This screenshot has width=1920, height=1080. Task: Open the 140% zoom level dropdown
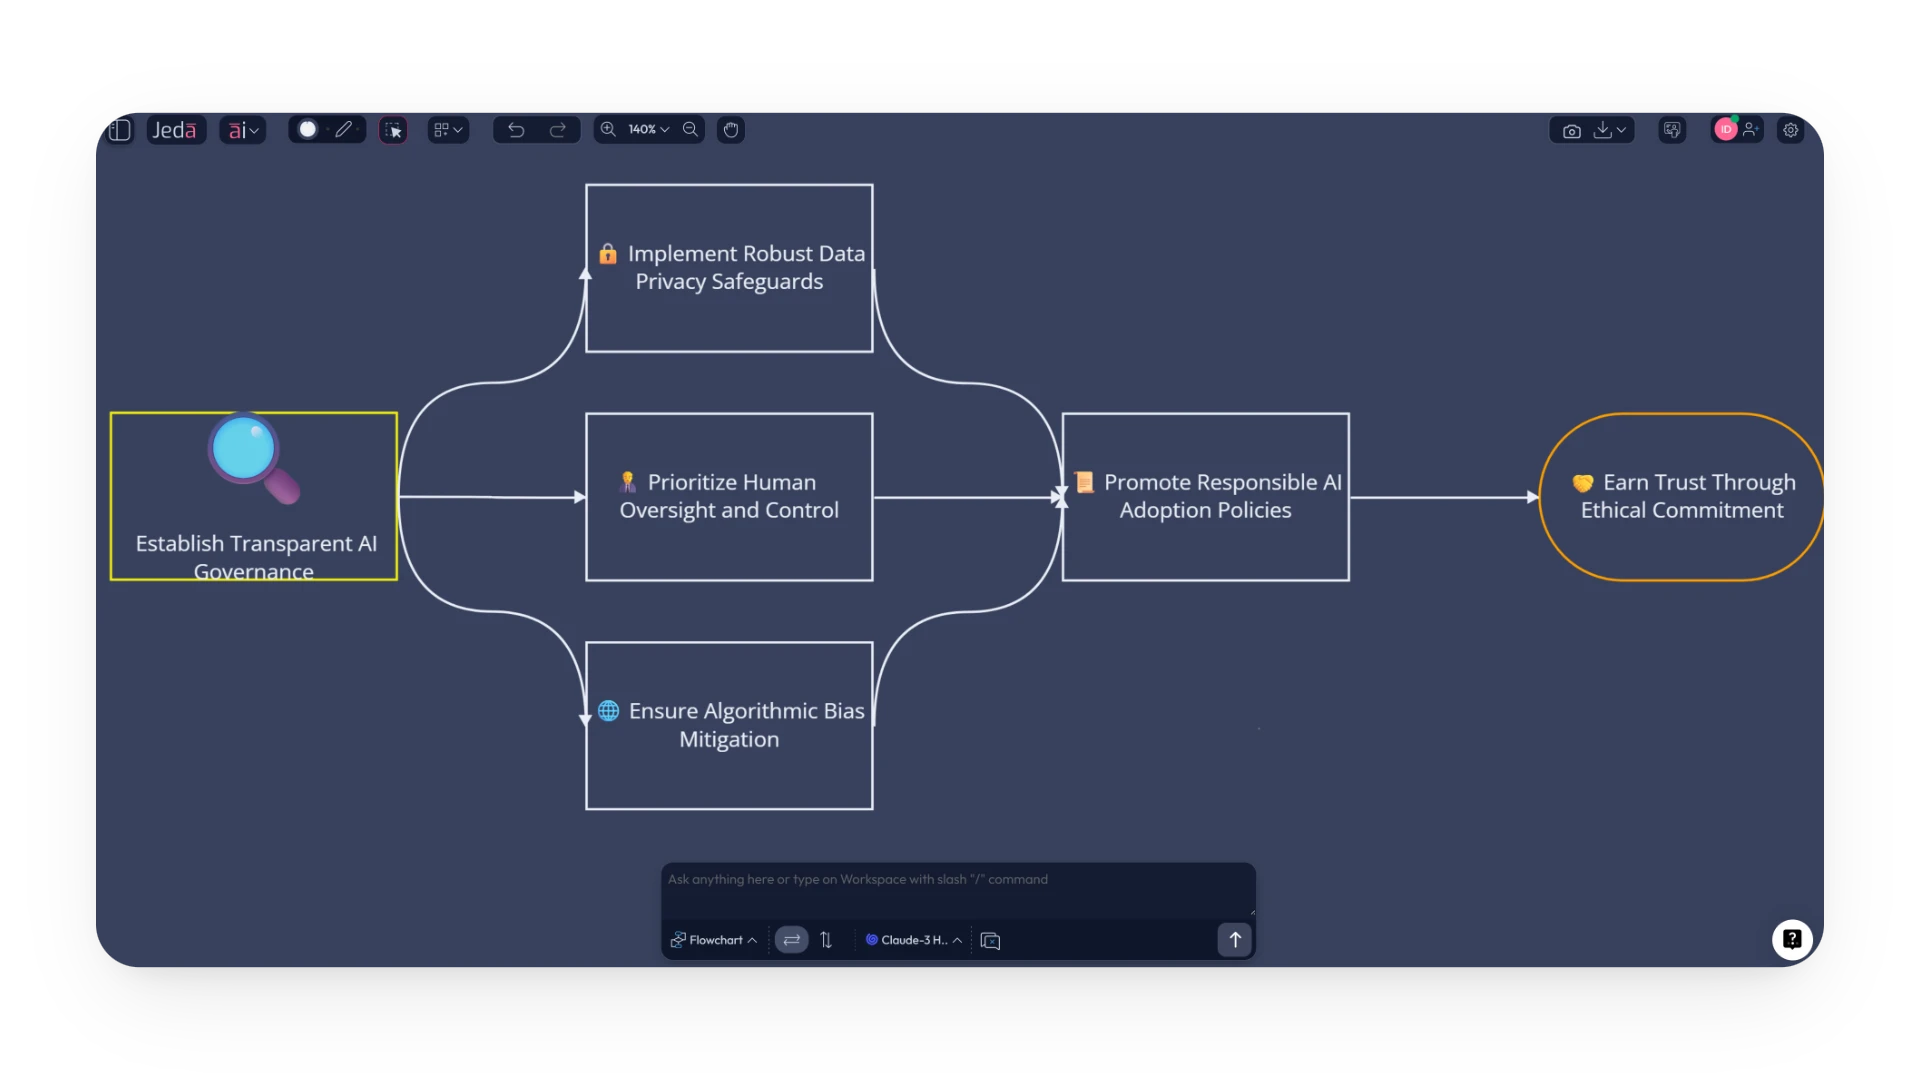[648, 129]
